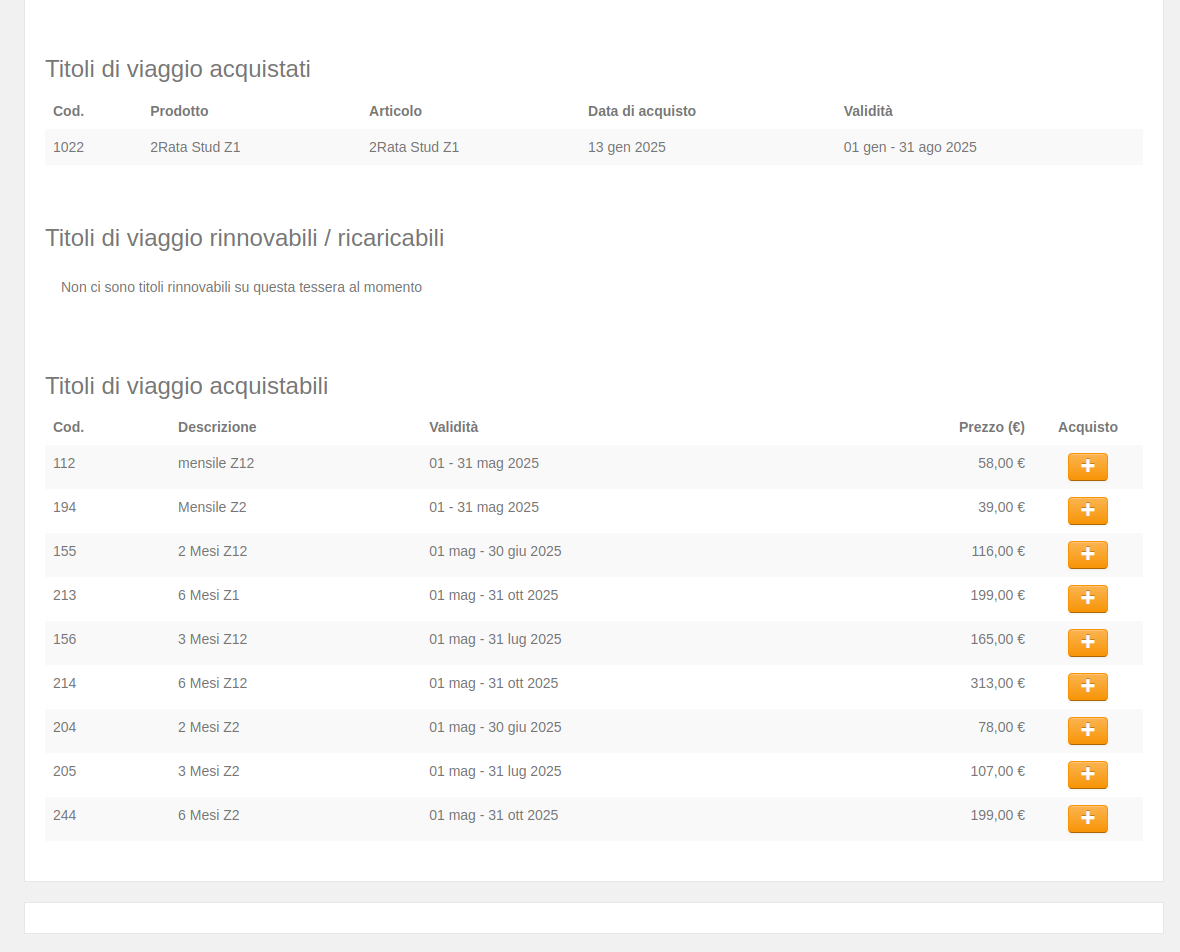Click the Articolo column header

(x=395, y=111)
